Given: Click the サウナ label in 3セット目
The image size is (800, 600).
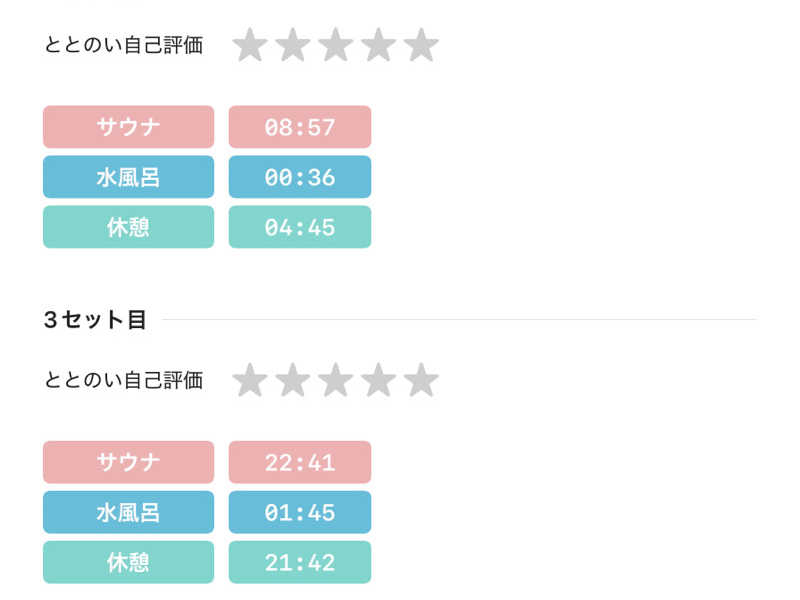Looking at the screenshot, I should [x=128, y=462].
